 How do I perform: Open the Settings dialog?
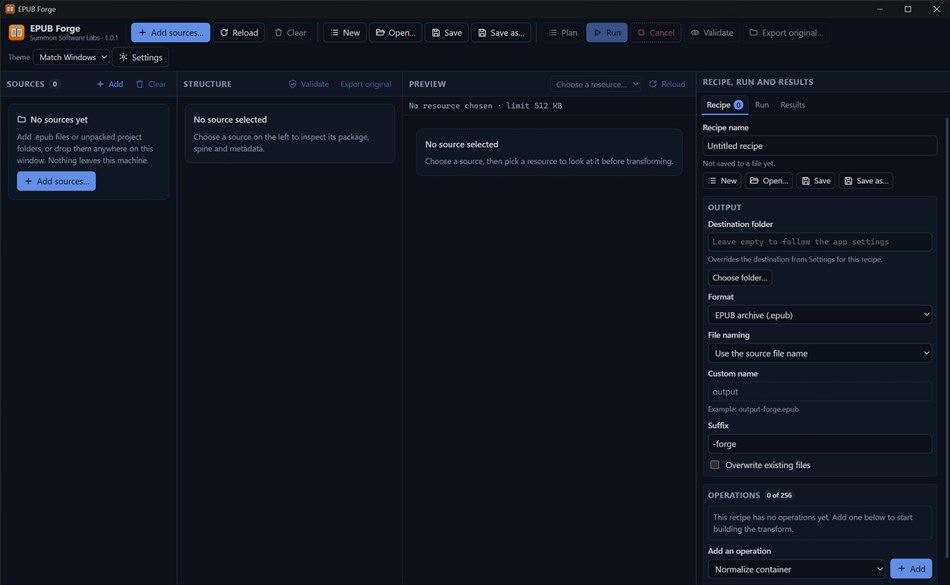[141, 57]
